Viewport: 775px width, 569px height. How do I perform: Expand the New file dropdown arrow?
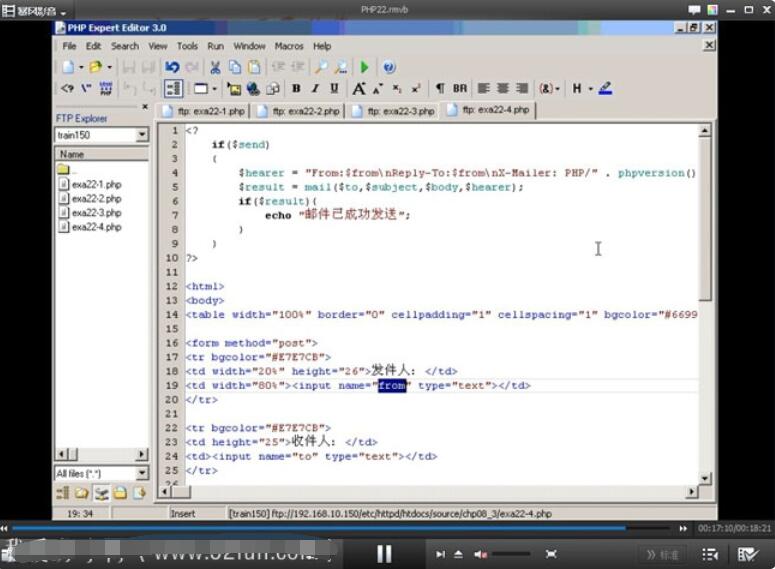[81, 67]
